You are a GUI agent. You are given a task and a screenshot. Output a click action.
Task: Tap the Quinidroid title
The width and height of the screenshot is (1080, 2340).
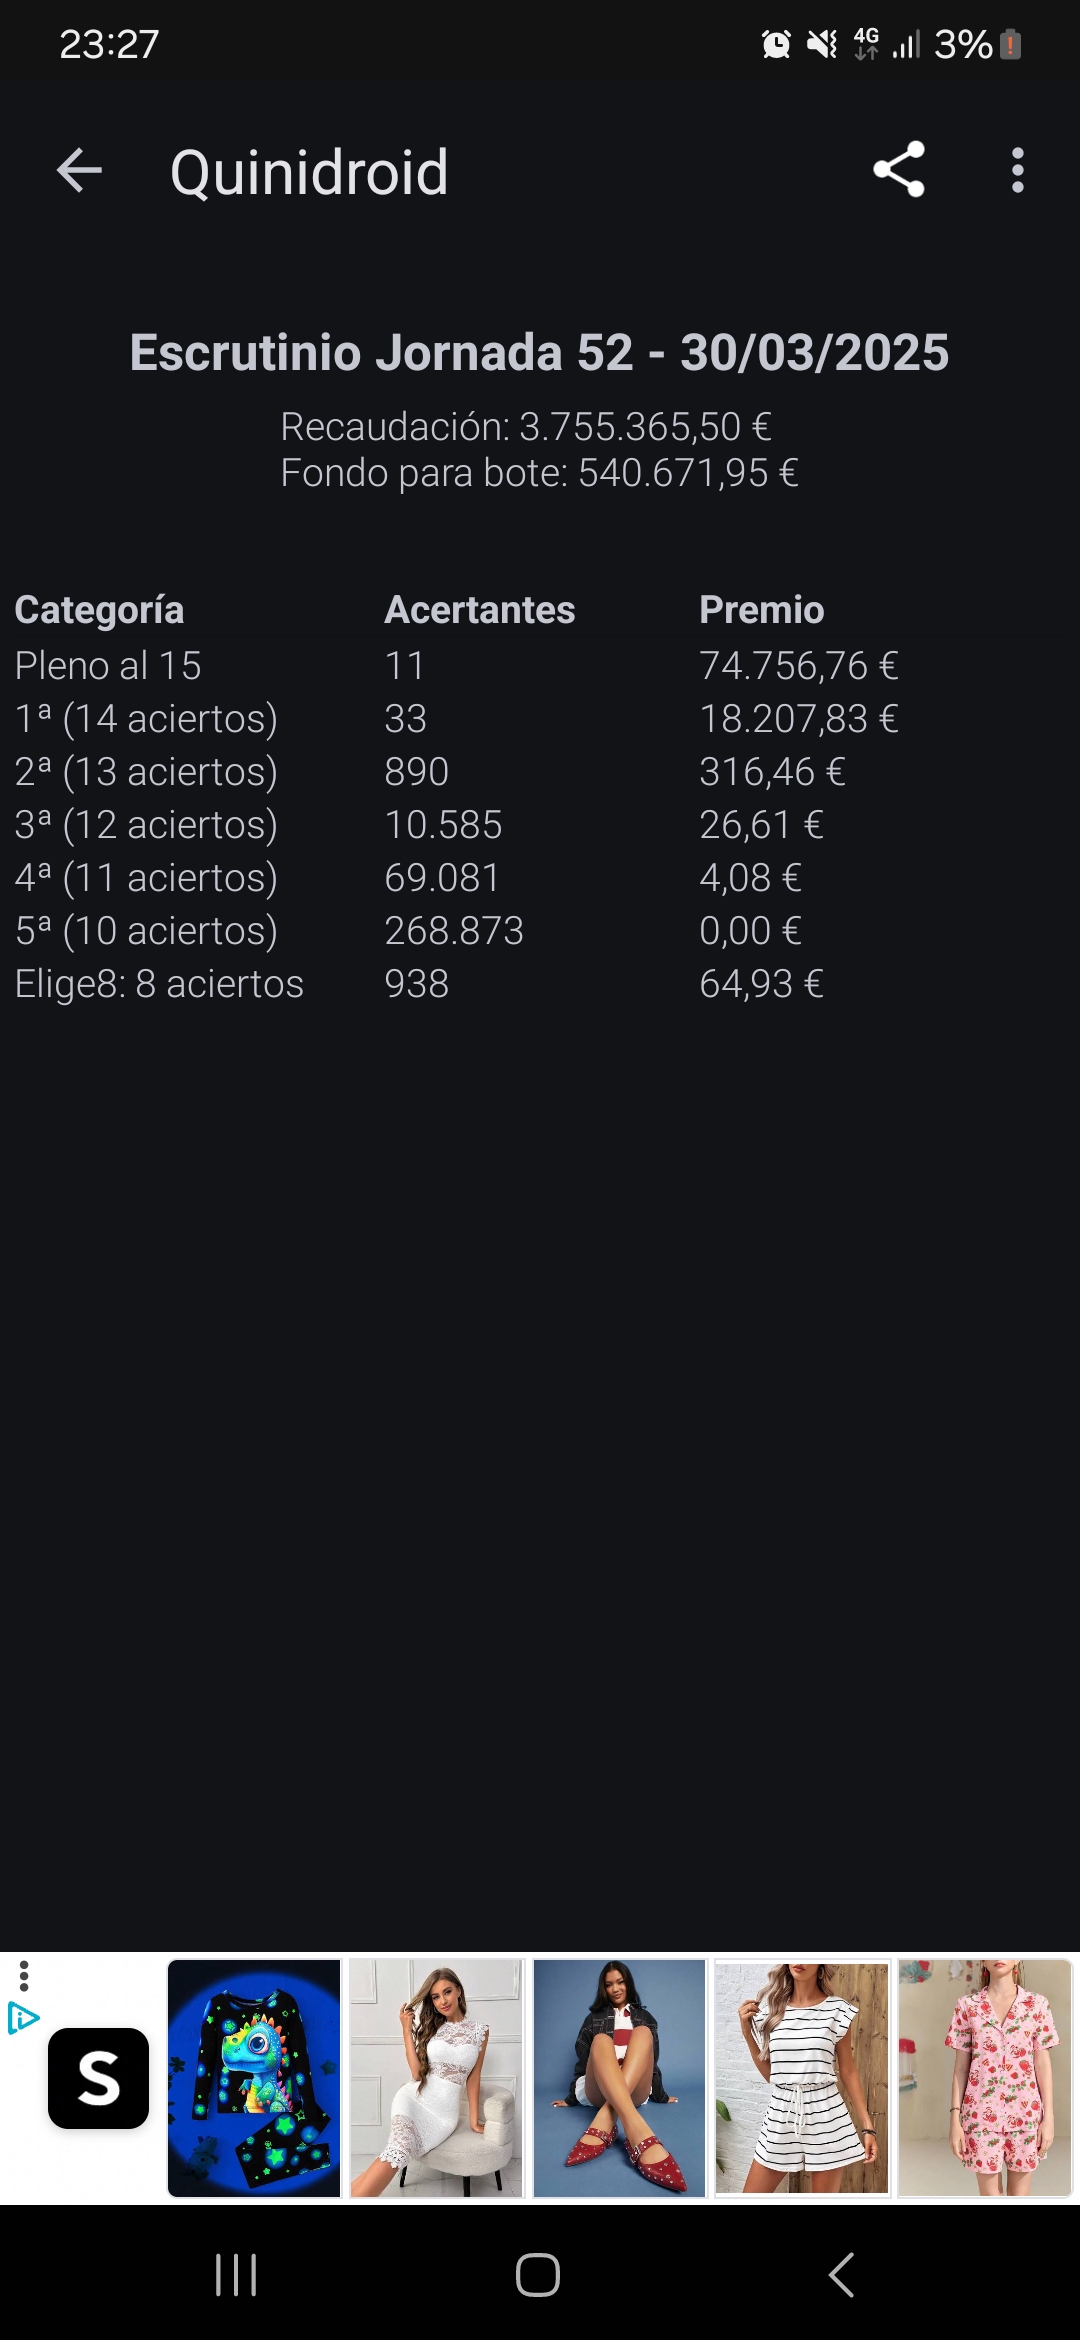(309, 172)
